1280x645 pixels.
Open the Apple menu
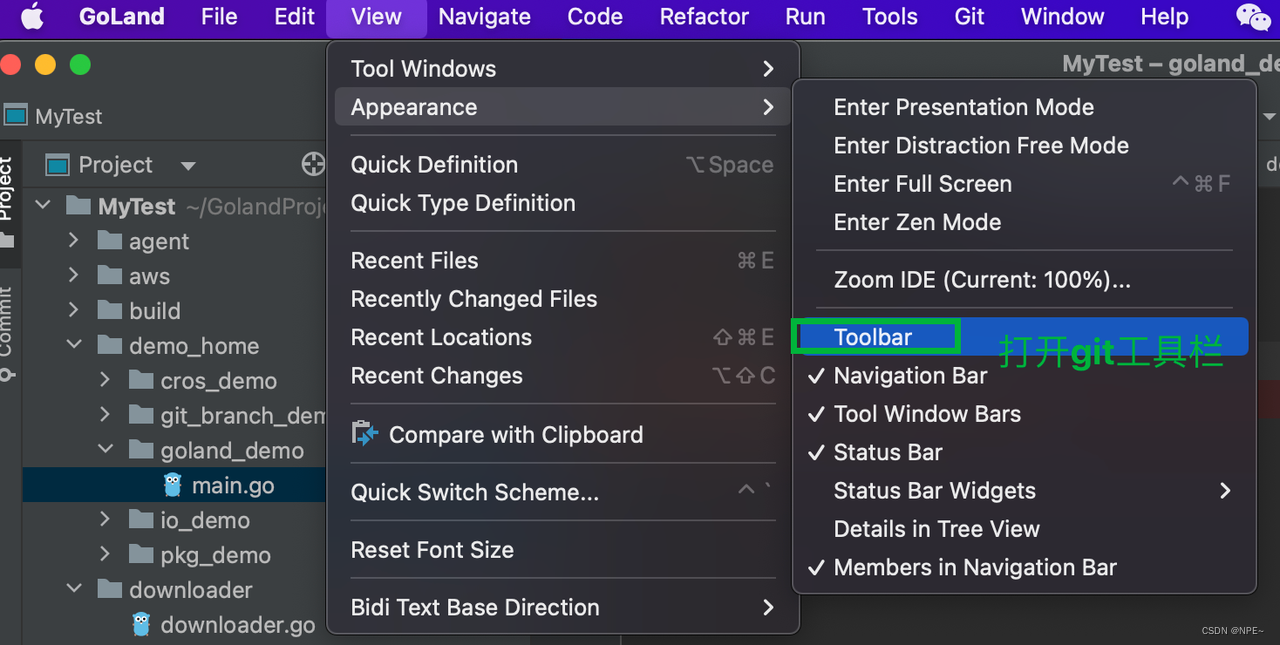[32, 17]
